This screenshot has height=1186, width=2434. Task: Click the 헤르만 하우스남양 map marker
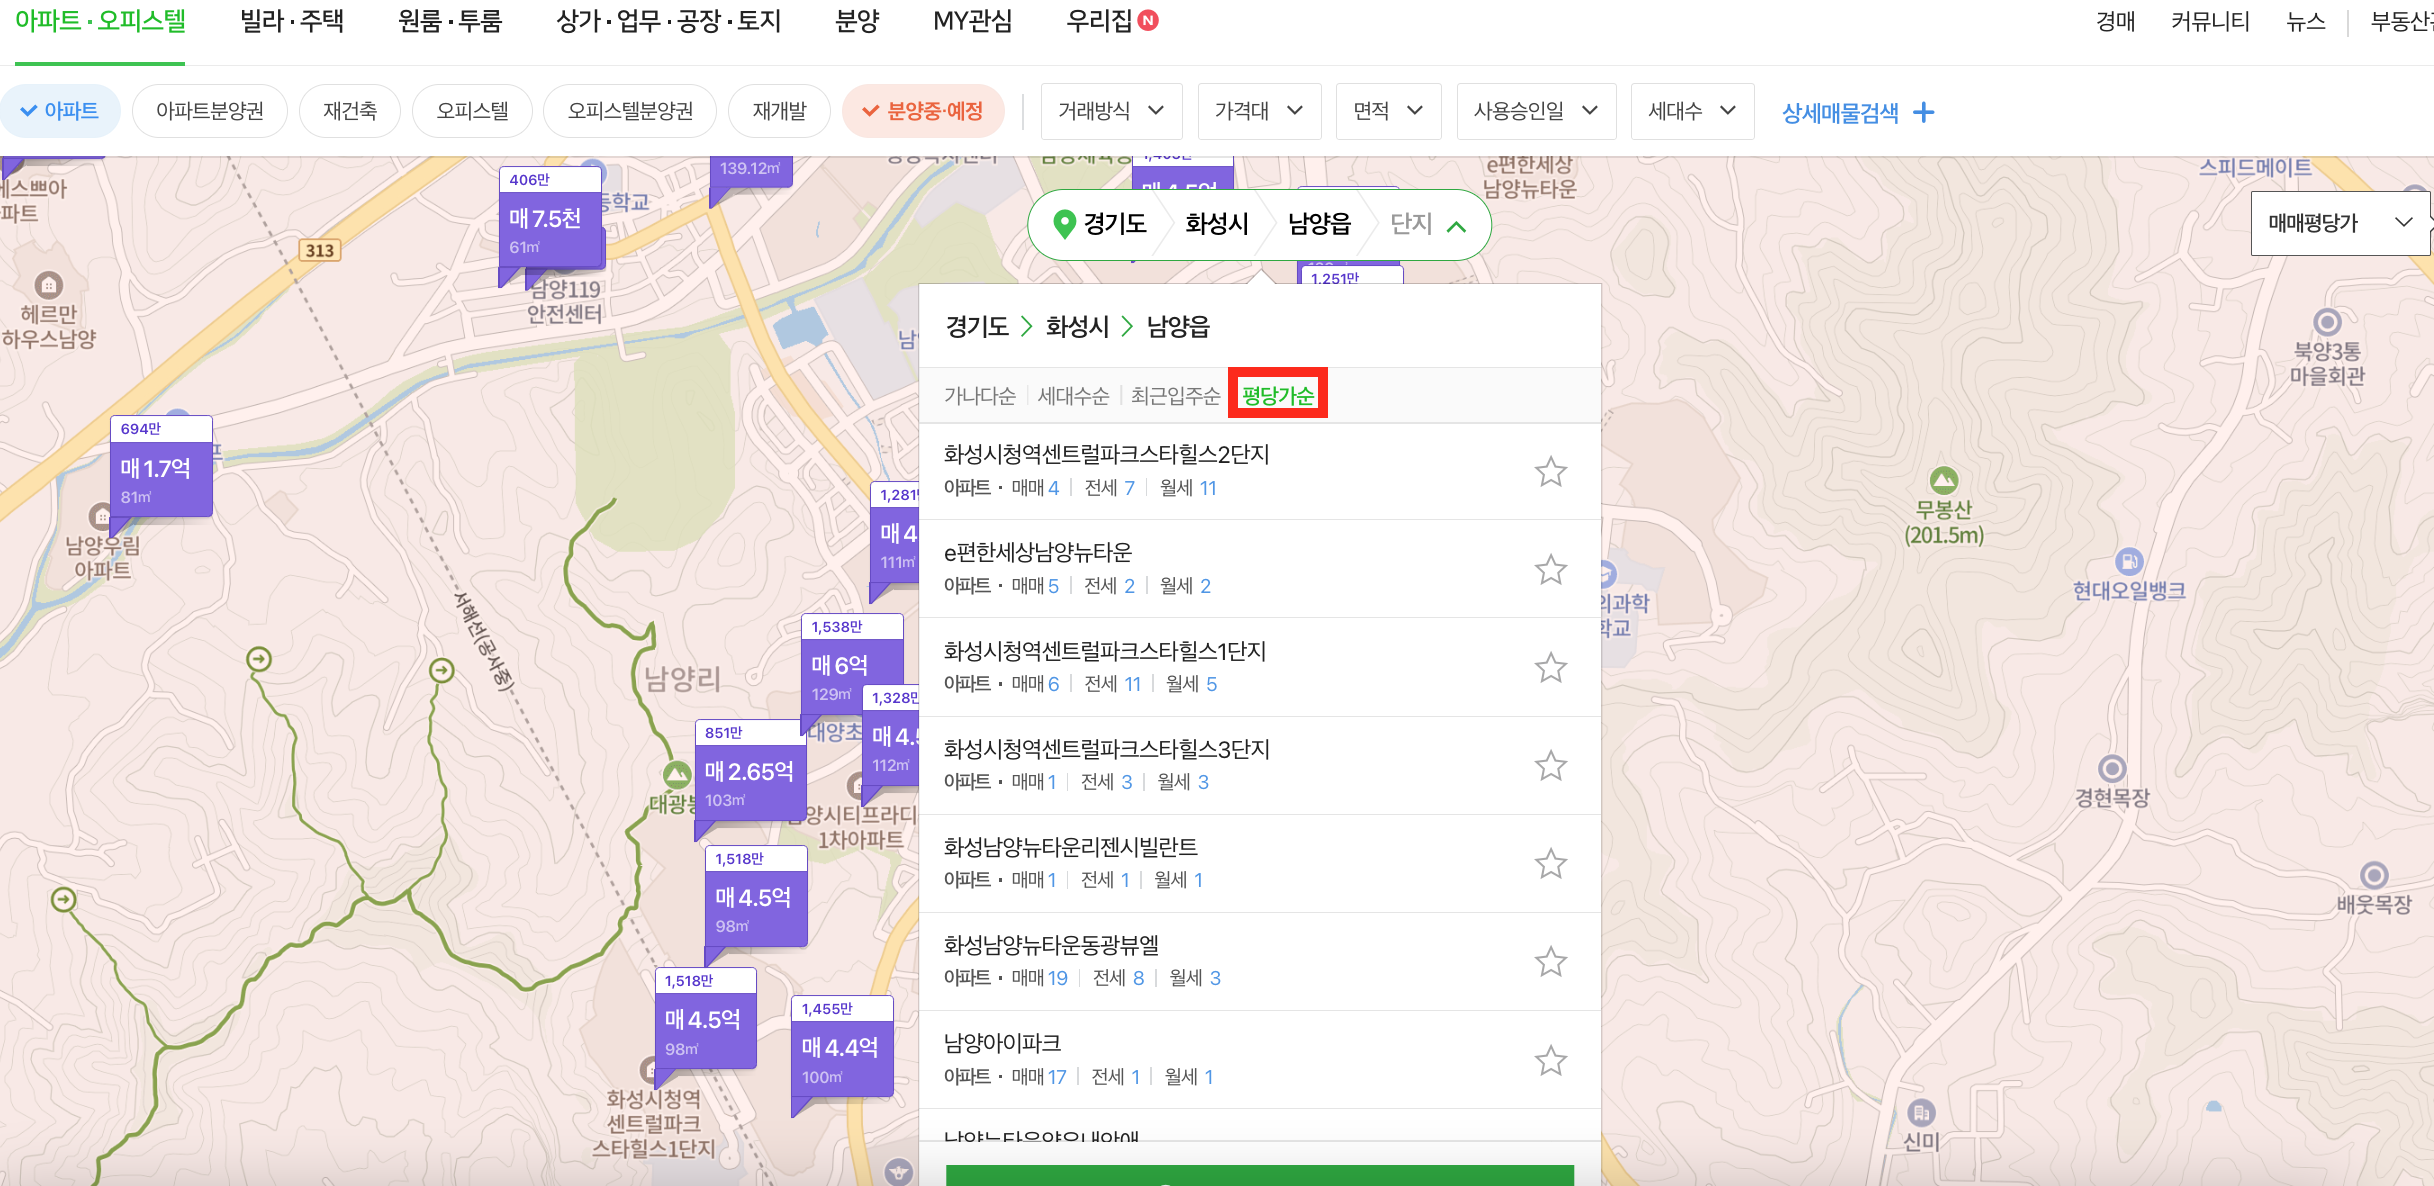pos(48,285)
